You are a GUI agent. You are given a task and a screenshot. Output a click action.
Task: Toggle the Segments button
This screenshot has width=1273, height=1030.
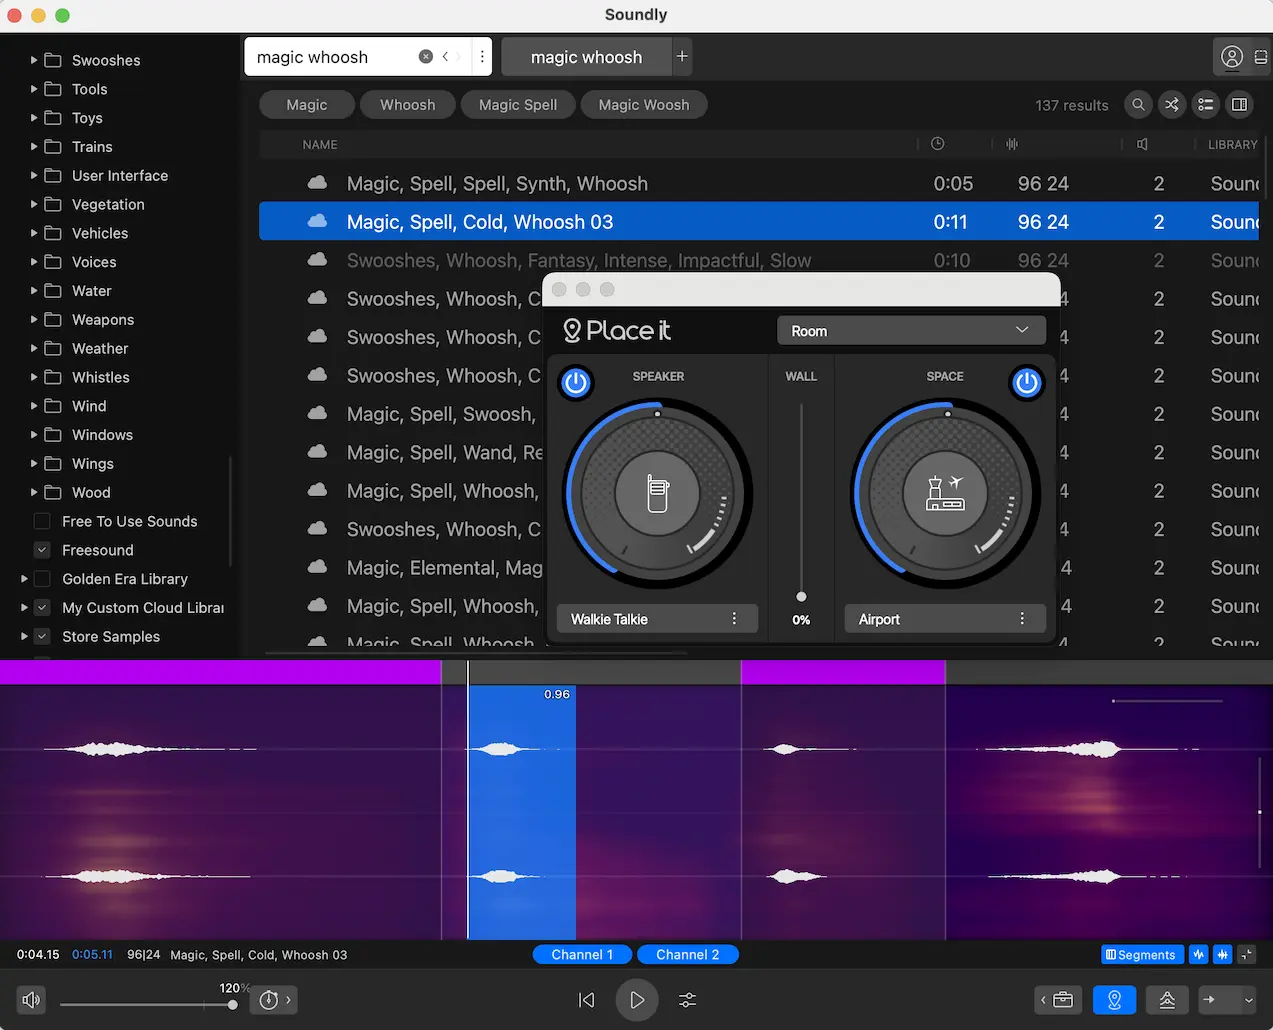[1142, 955]
